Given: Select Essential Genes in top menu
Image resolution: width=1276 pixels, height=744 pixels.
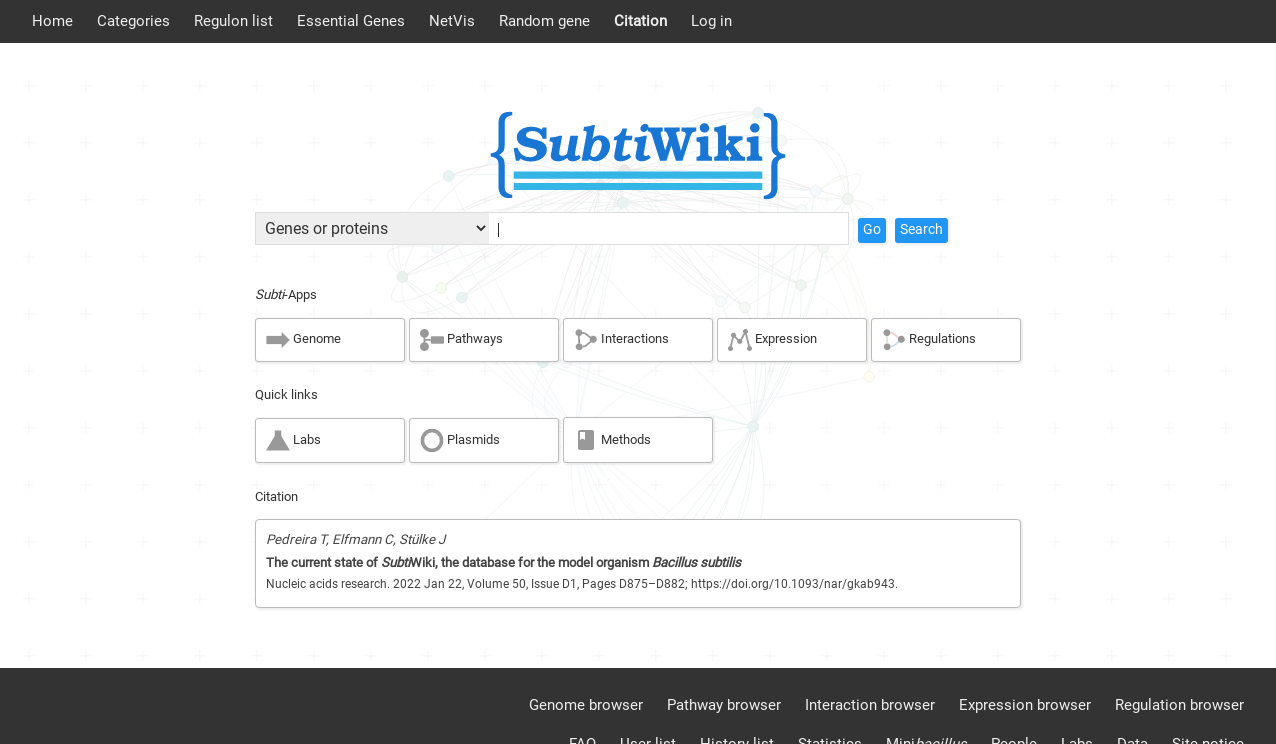Looking at the screenshot, I should (351, 21).
